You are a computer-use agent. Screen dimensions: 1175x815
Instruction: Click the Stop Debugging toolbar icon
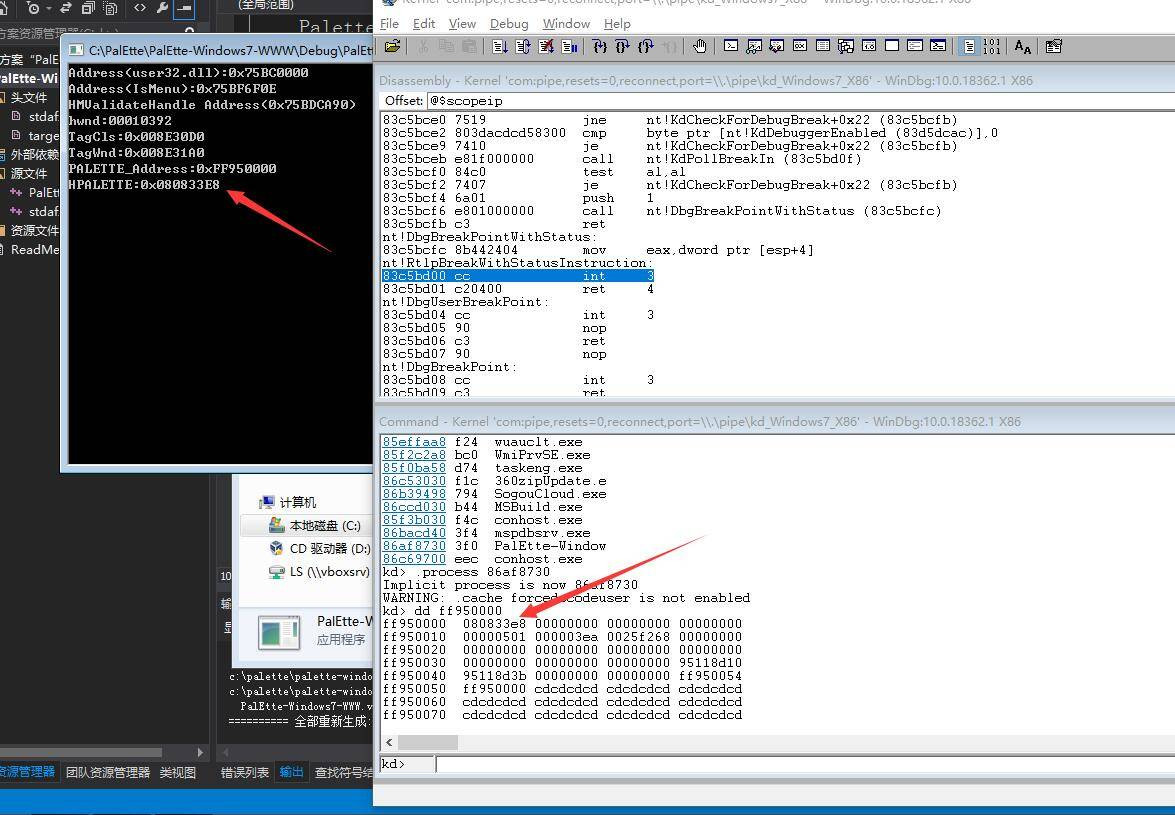pyautogui.click(x=546, y=46)
